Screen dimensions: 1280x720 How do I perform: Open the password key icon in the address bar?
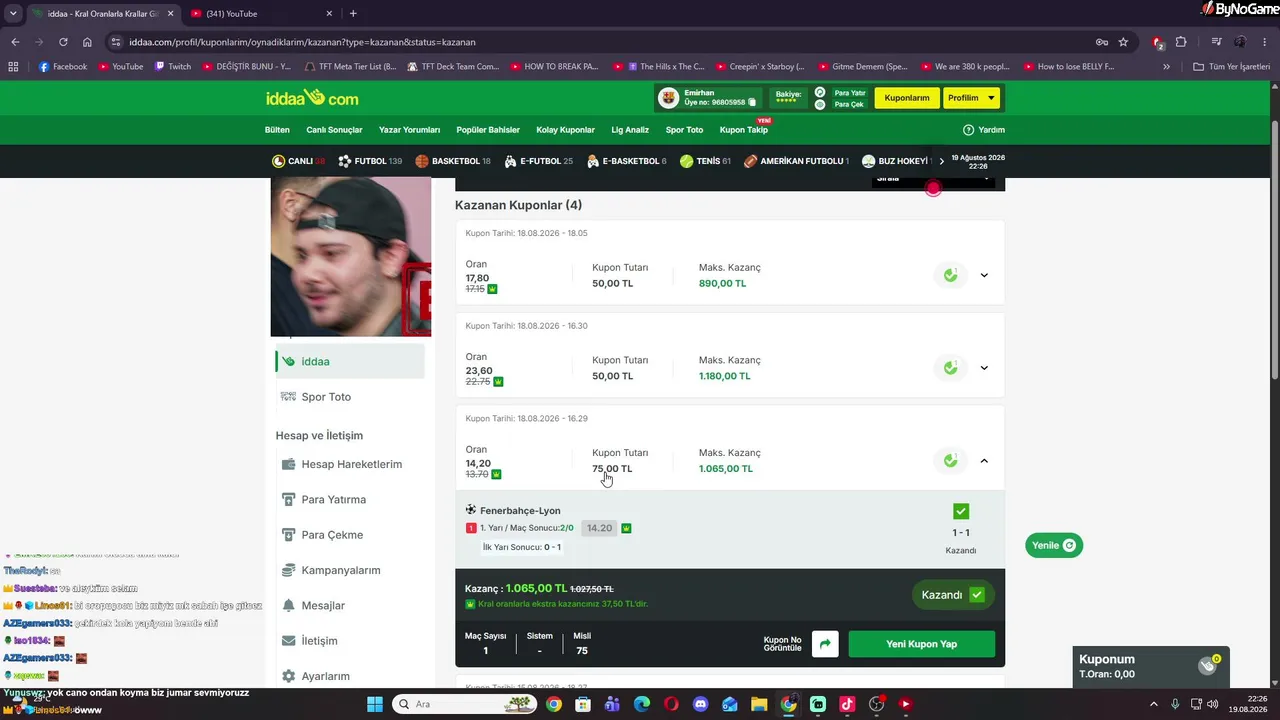pos(1101,42)
